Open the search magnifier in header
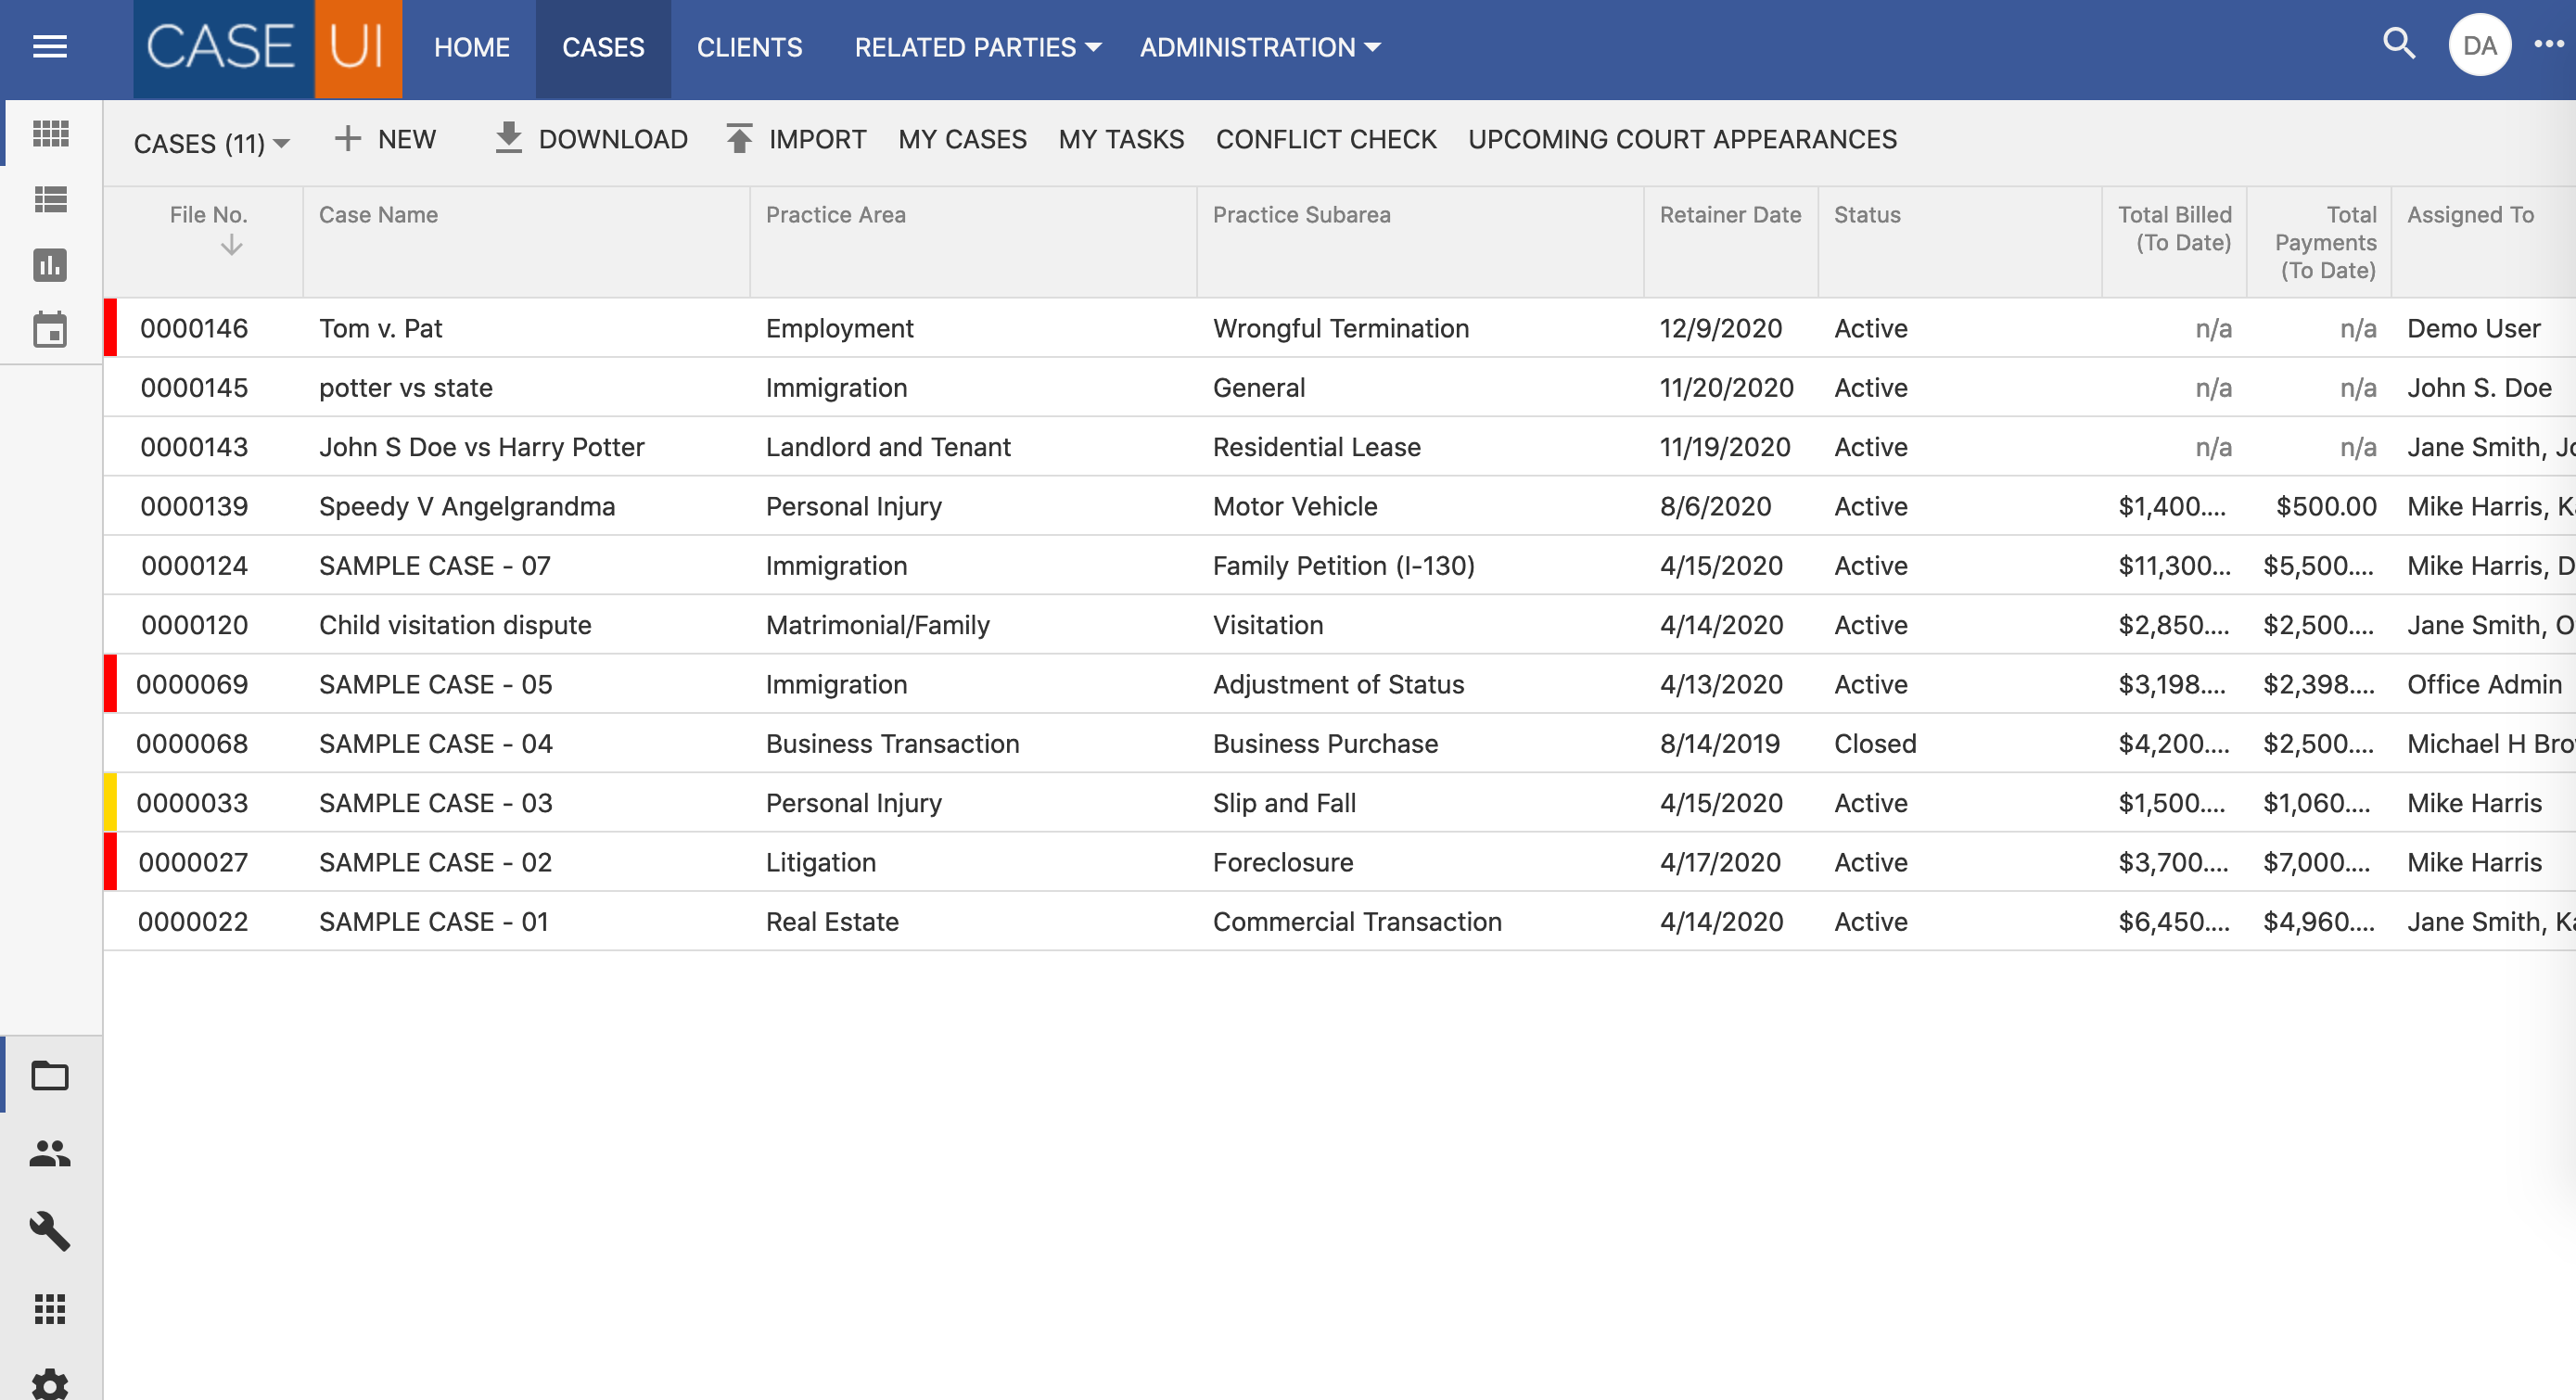The width and height of the screenshot is (2576, 1400). (x=2399, y=45)
